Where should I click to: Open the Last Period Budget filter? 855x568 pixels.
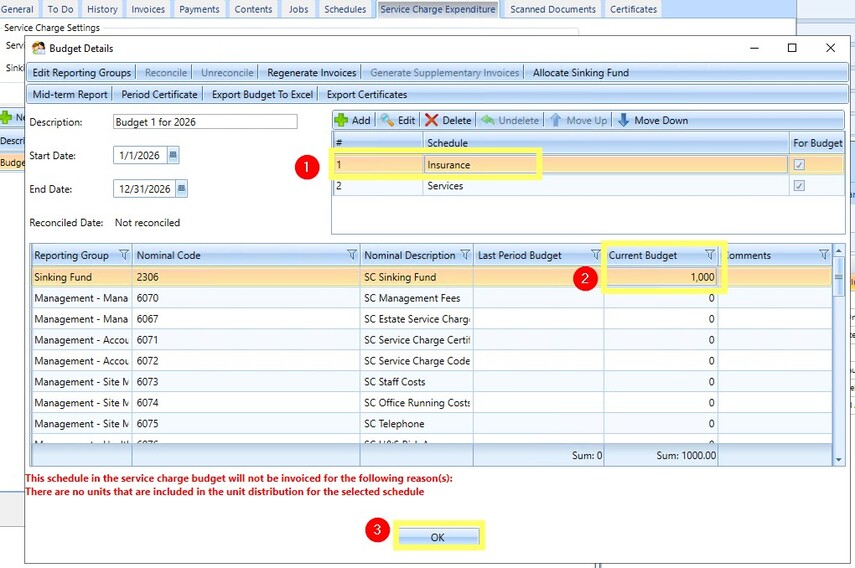pos(596,255)
